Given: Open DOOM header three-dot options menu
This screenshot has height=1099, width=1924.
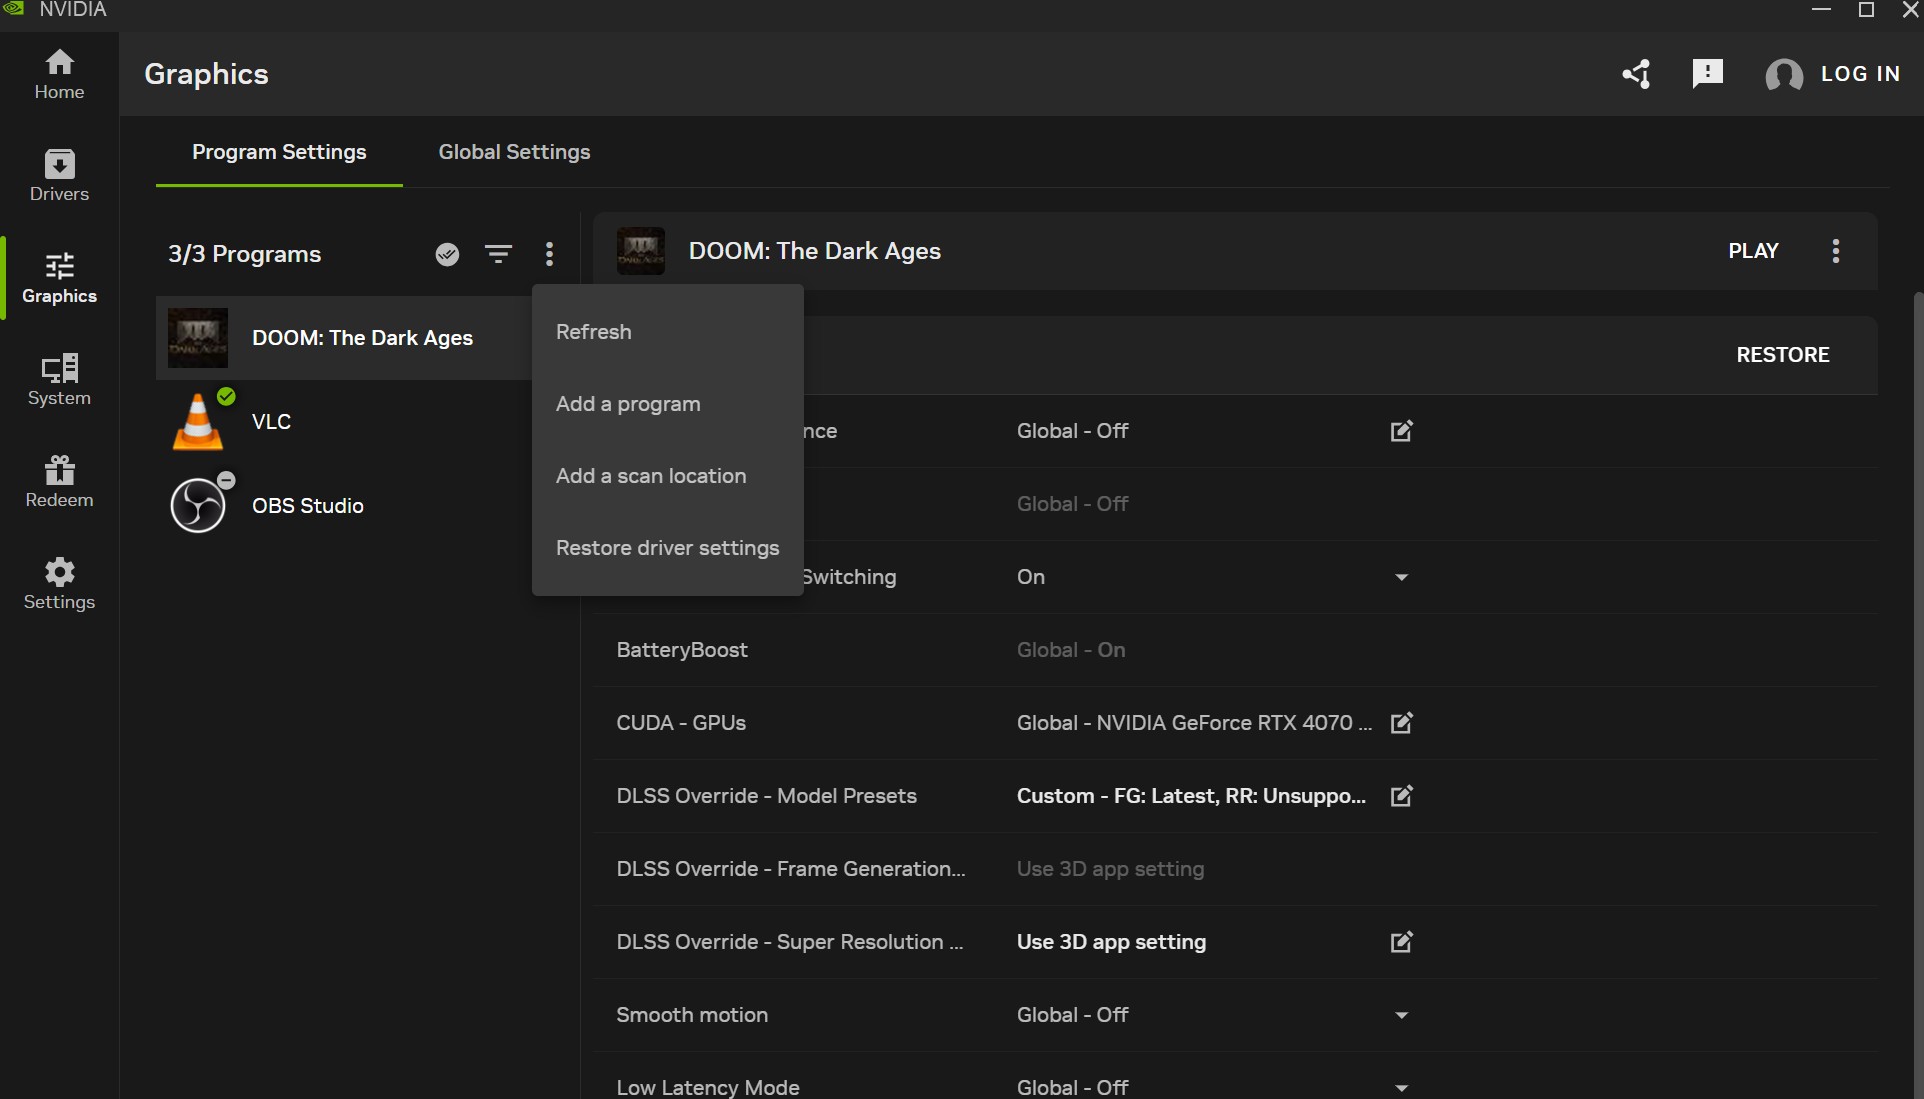Looking at the screenshot, I should tap(1835, 251).
